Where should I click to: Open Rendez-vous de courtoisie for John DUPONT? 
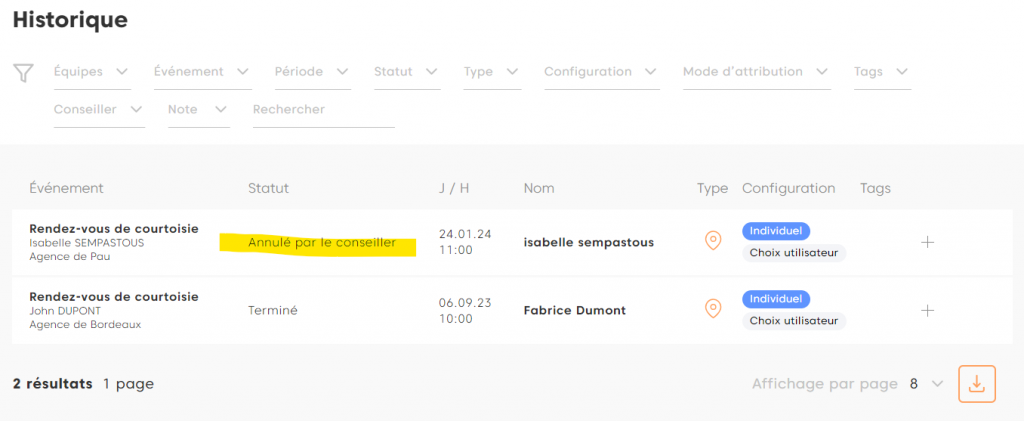point(114,297)
